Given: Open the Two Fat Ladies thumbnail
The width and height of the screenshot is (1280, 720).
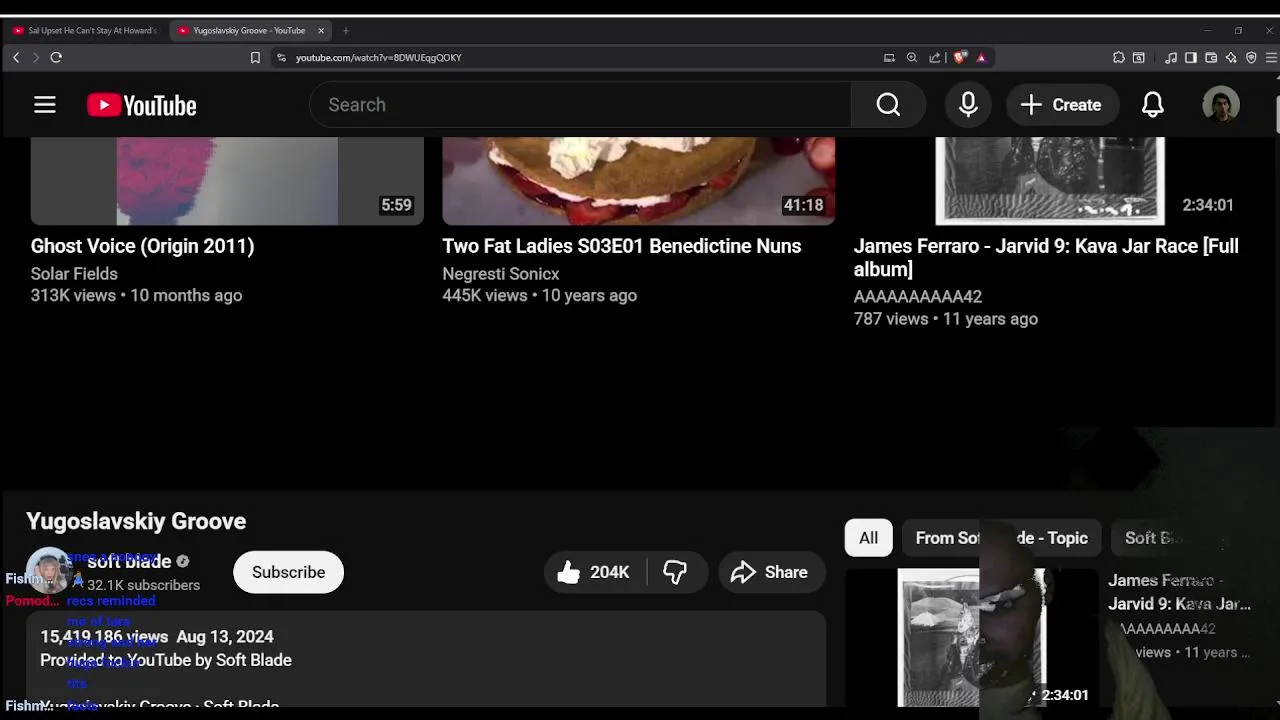Looking at the screenshot, I should click(639, 181).
